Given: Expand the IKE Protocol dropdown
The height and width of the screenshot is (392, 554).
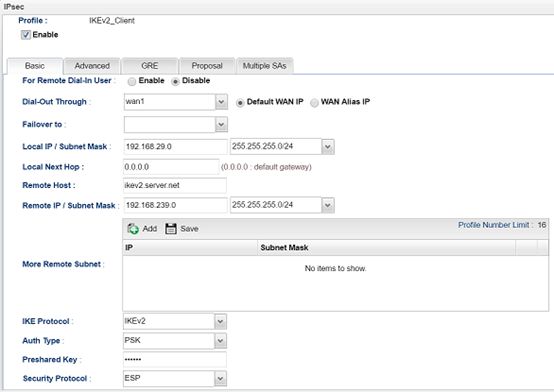Looking at the screenshot, I should [x=220, y=322].
